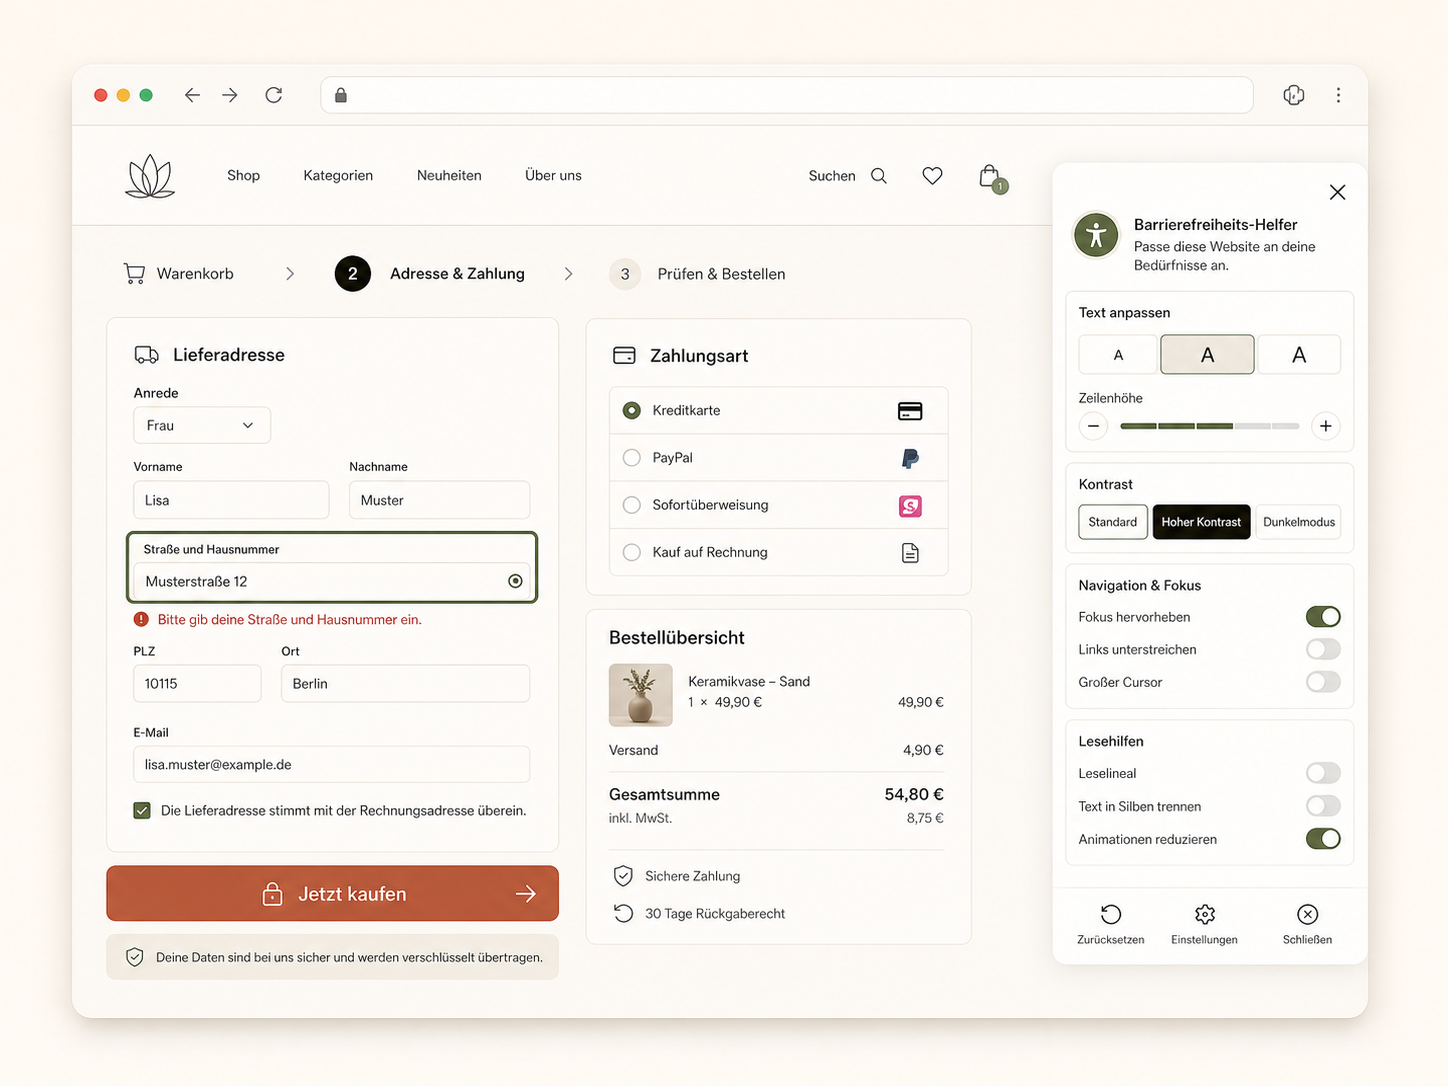
Task: Click the browser address bar
Action: (x=787, y=95)
